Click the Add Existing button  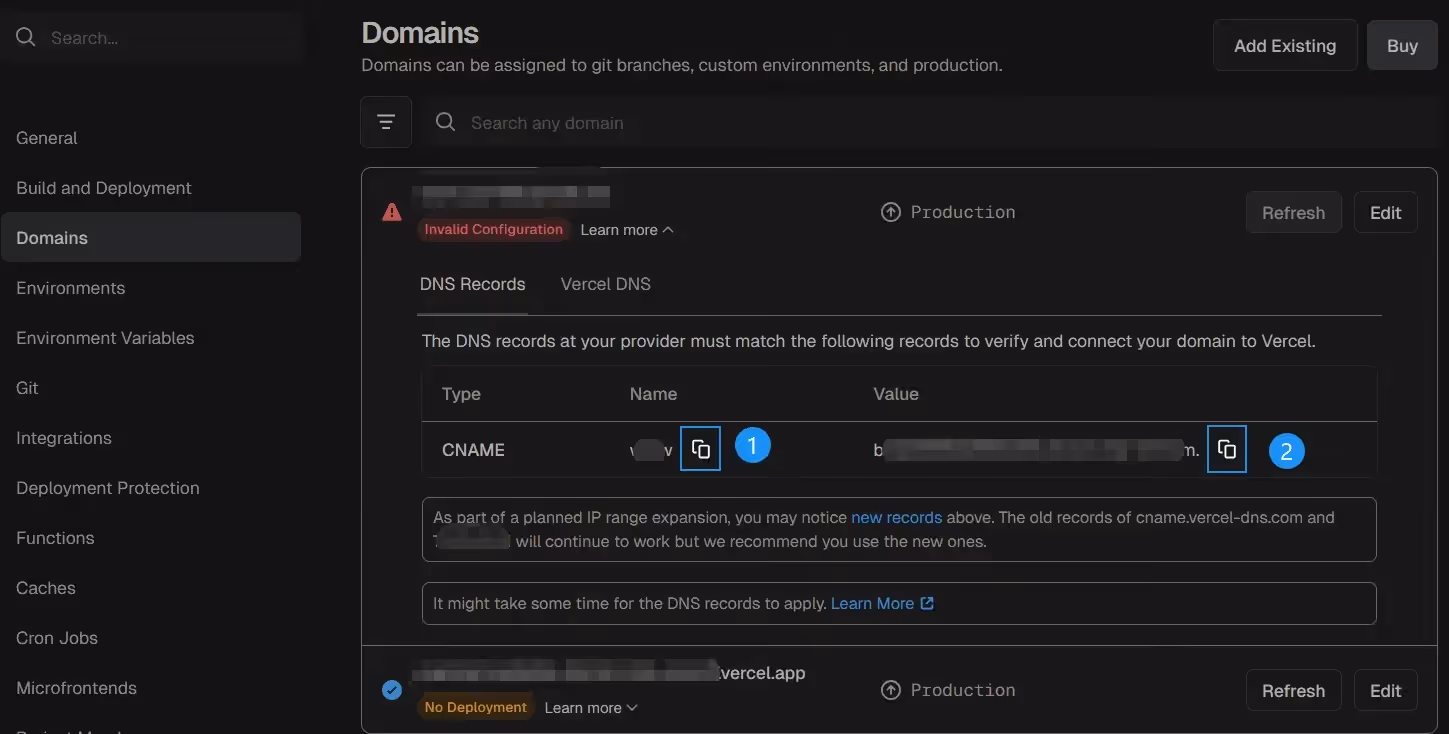pos(1284,46)
